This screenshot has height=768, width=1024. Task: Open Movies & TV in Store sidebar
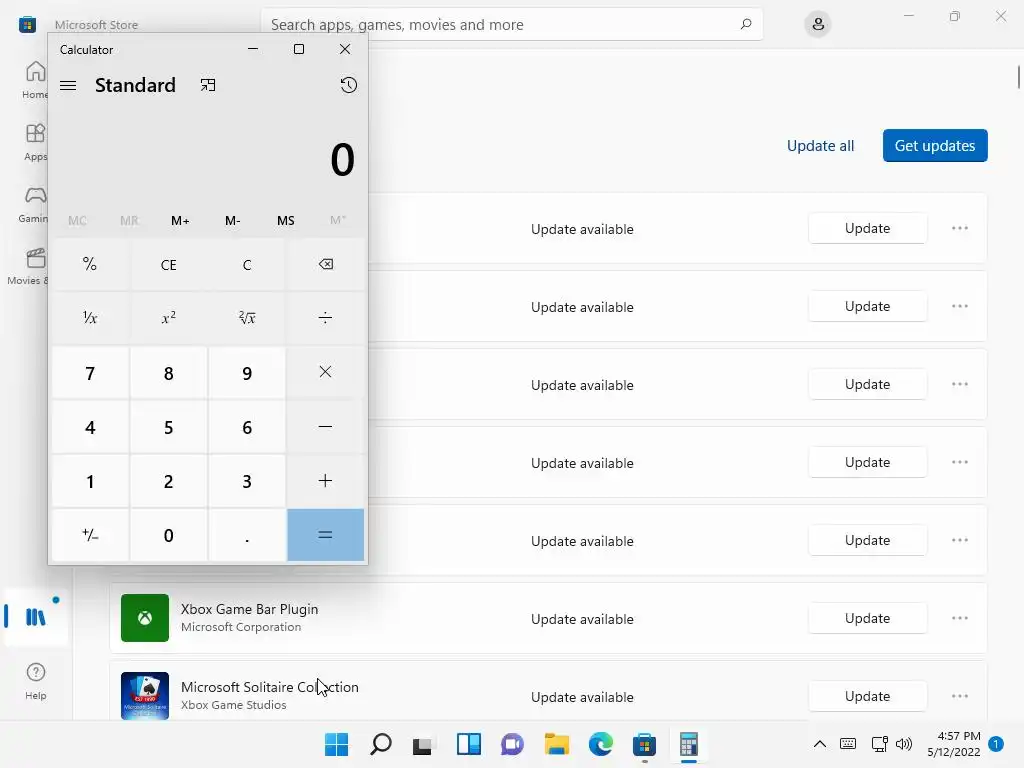coord(29,266)
